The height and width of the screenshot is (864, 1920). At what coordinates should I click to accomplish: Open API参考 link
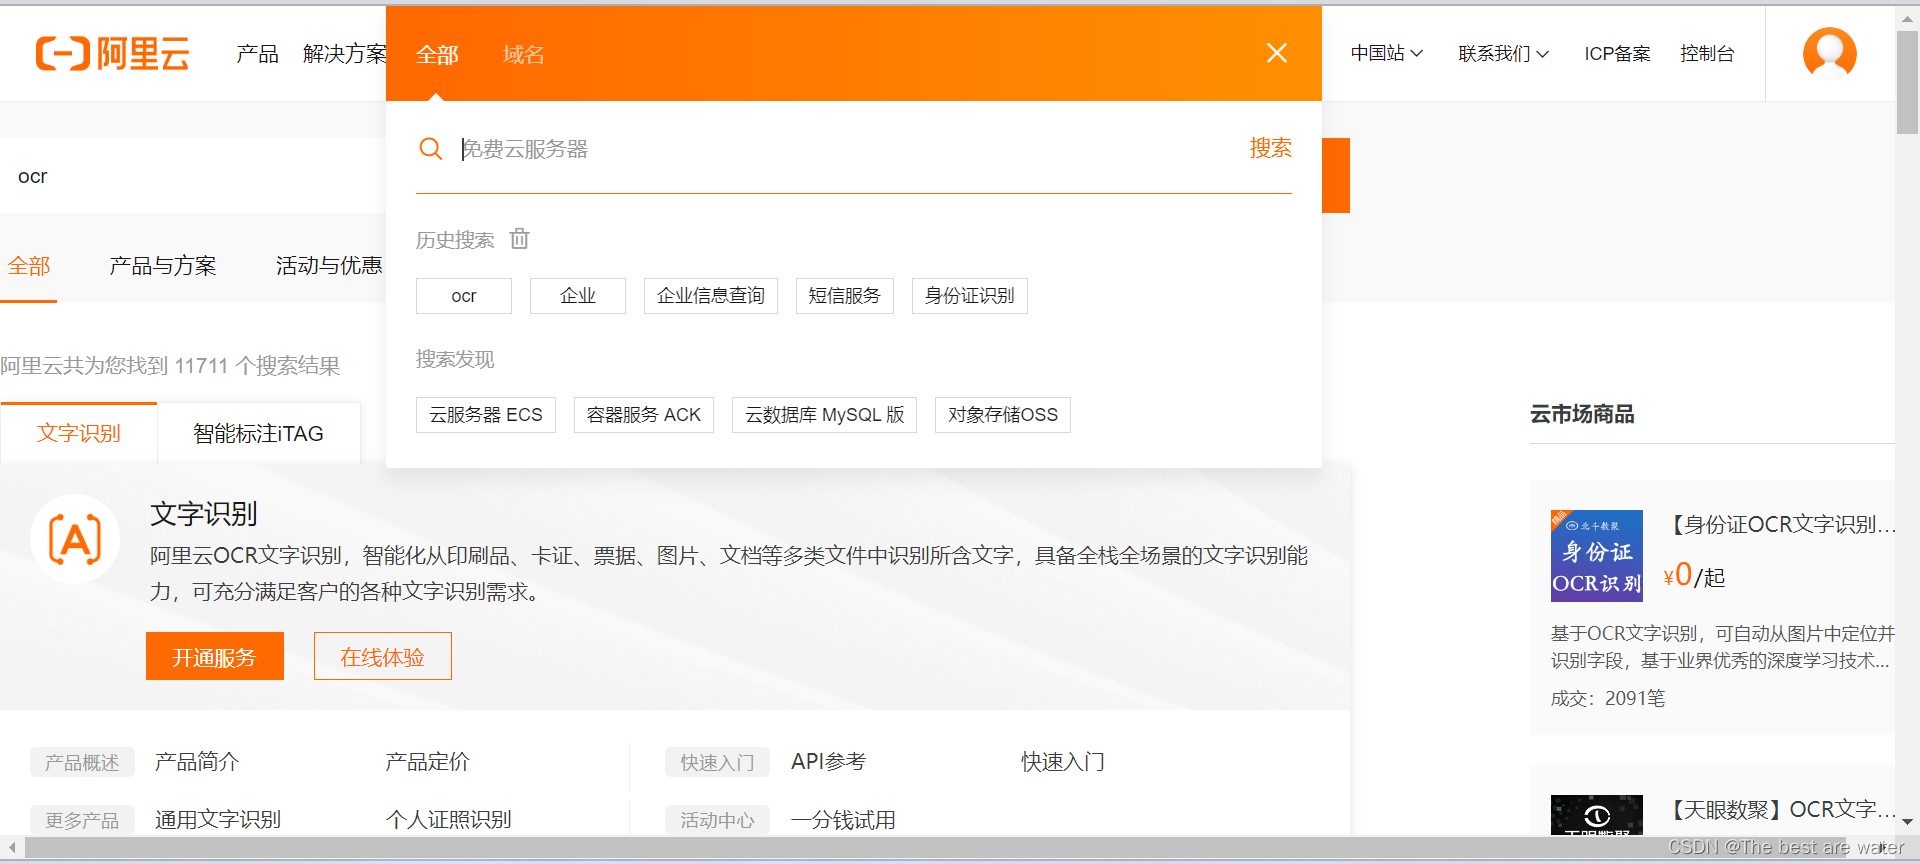(828, 762)
